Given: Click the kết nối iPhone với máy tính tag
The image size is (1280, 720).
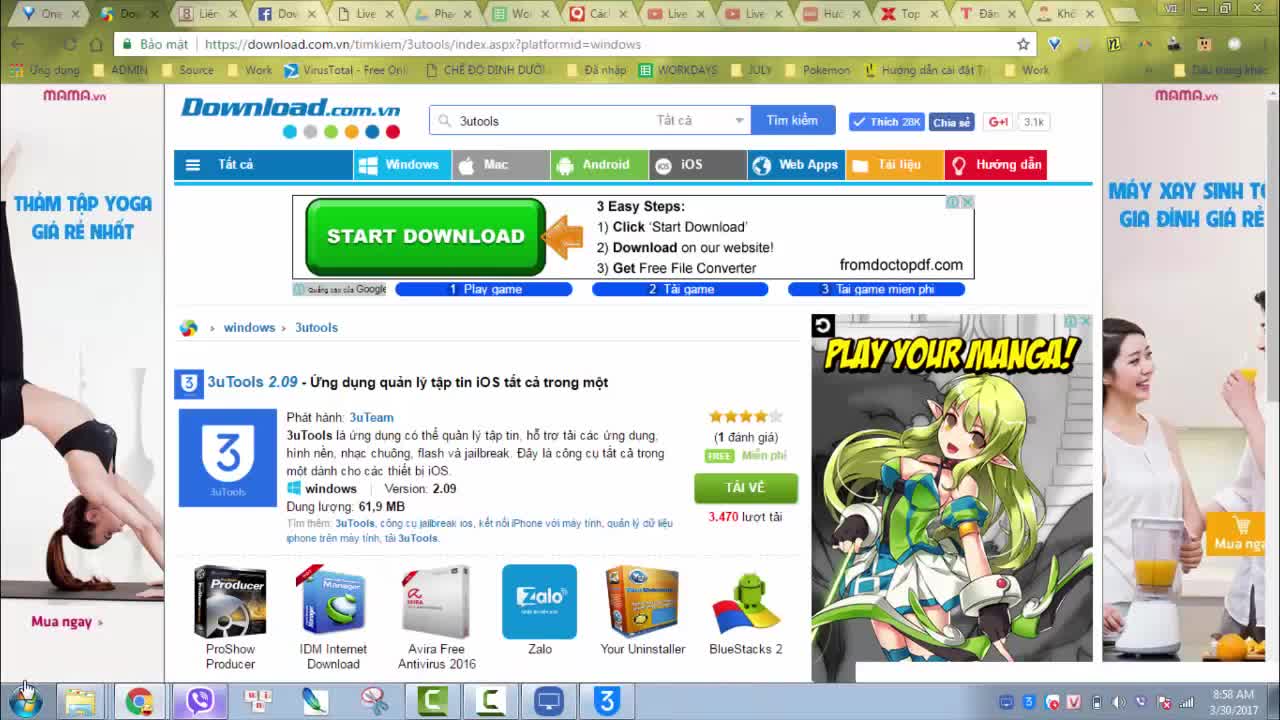Looking at the screenshot, I should pos(539,524).
